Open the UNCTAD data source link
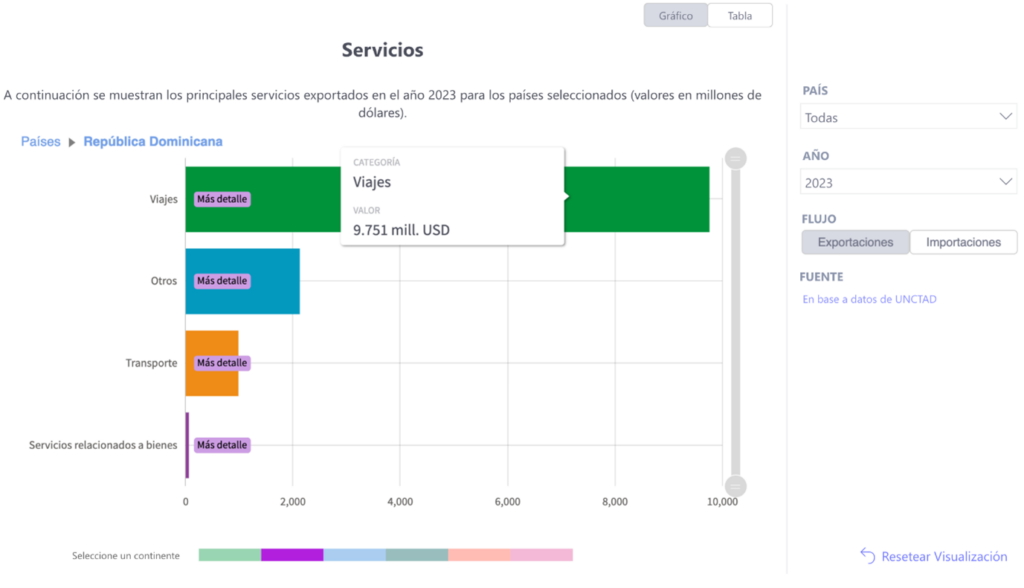 click(x=869, y=299)
